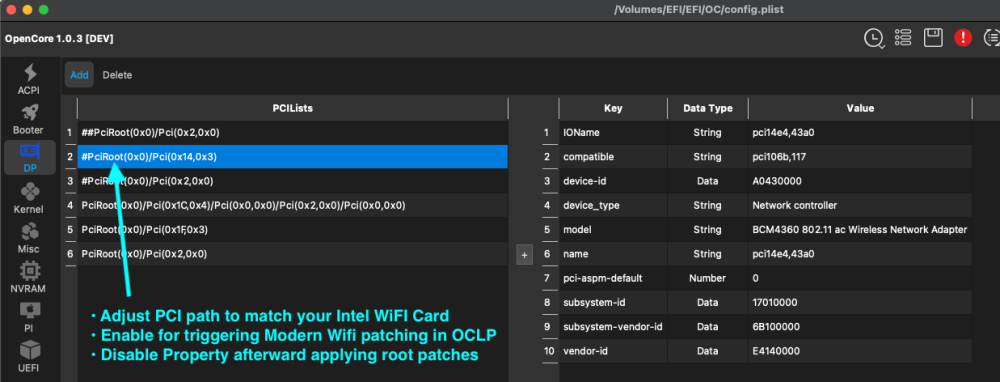Click the E4140000 value
The image size is (1000, 382).
[860, 351]
